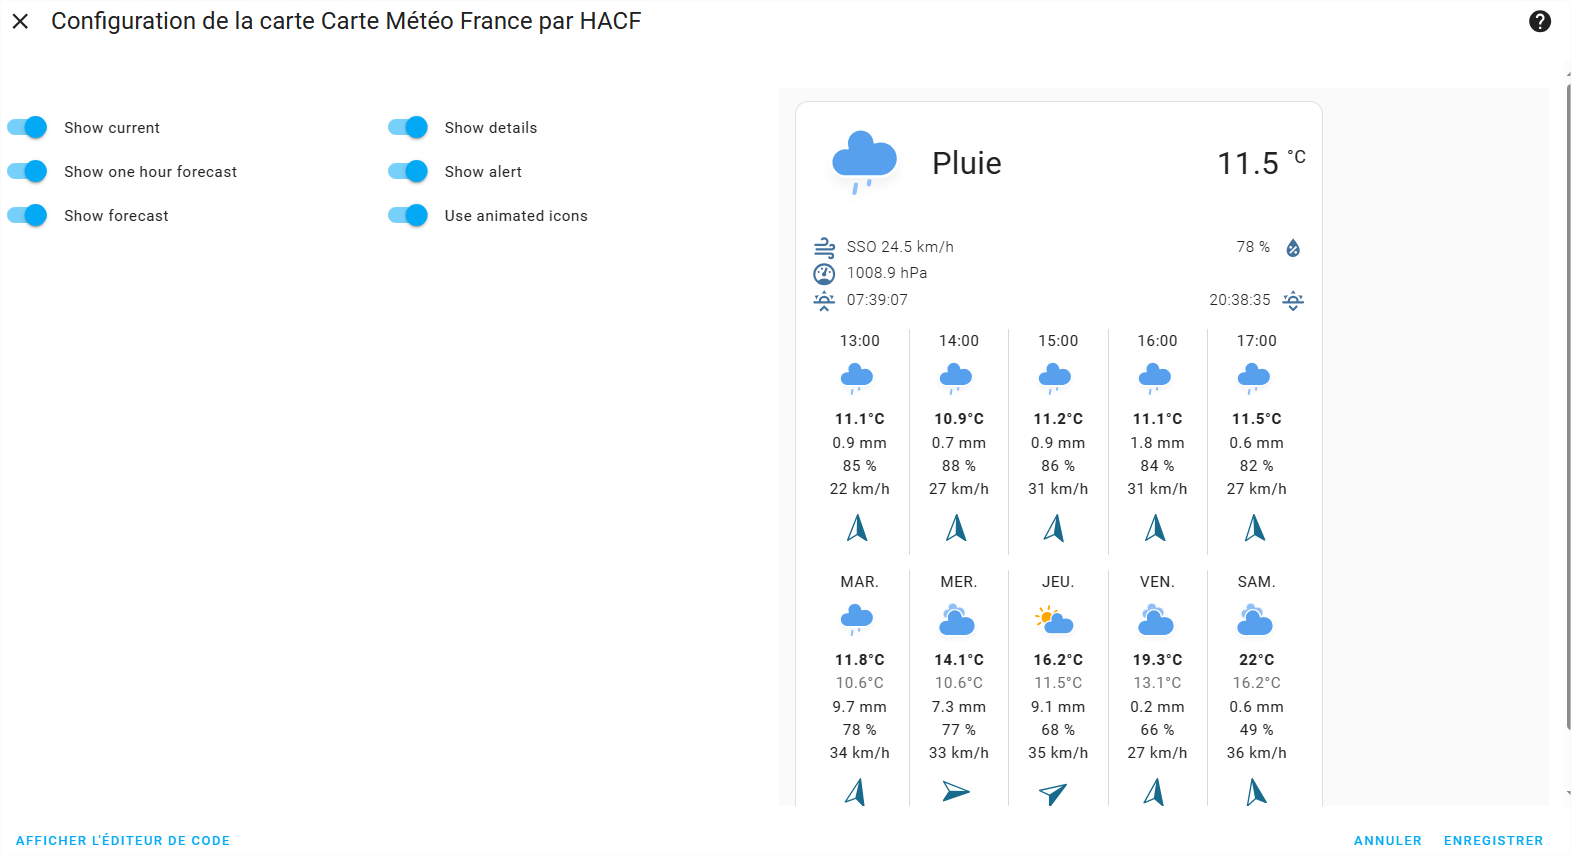
Task: Click the pressure gauge icon beside 1008.9 hPa
Action: click(x=824, y=273)
